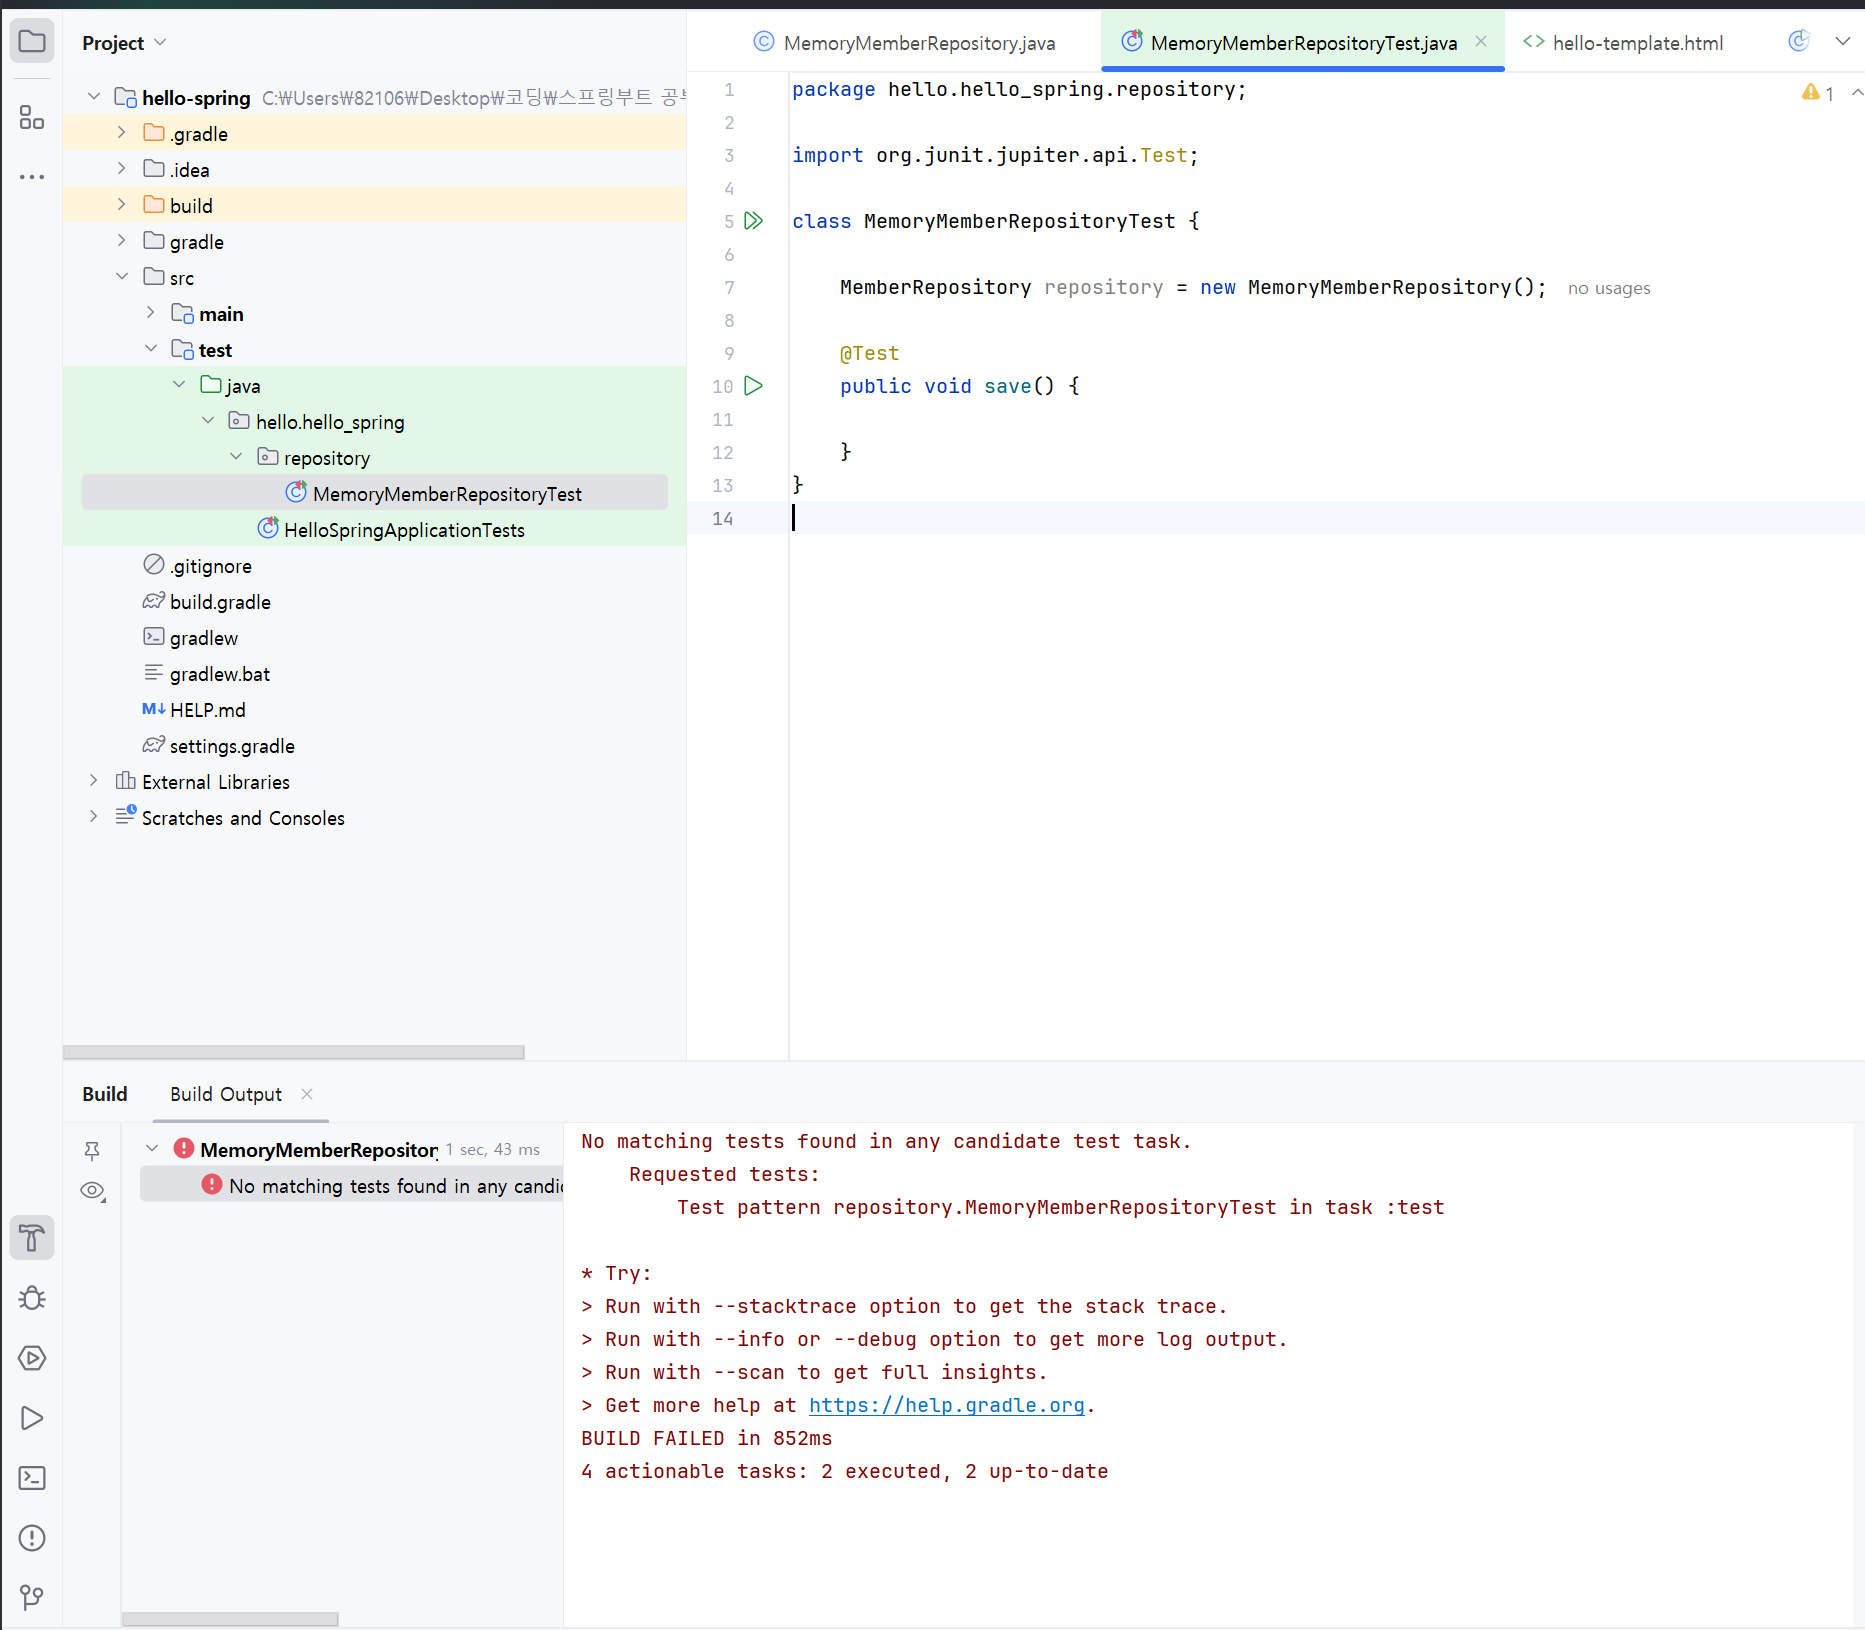Image resolution: width=1865 pixels, height=1630 pixels.
Task: Show hidden editor tabs dropdown
Action: (x=1843, y=41)
